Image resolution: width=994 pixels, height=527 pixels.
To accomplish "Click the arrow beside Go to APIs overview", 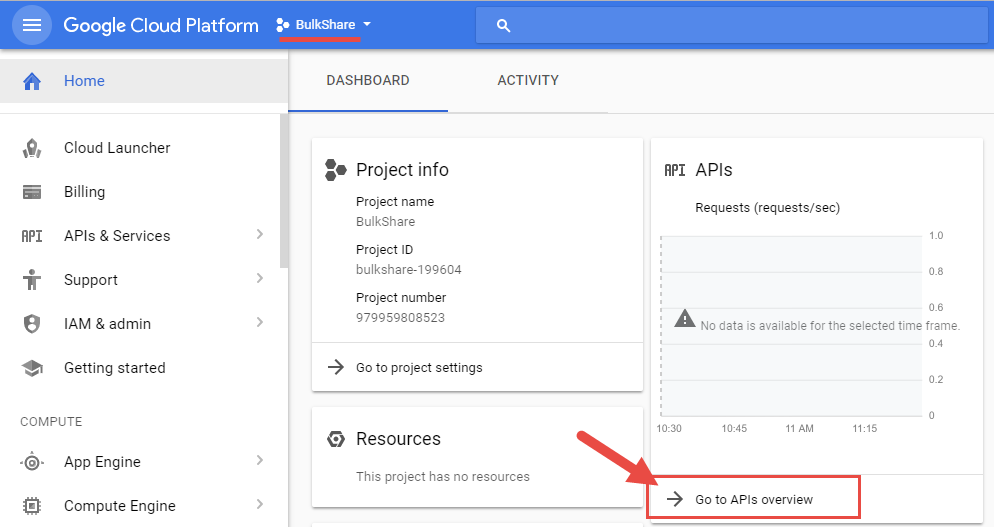I will click(674, 499).
